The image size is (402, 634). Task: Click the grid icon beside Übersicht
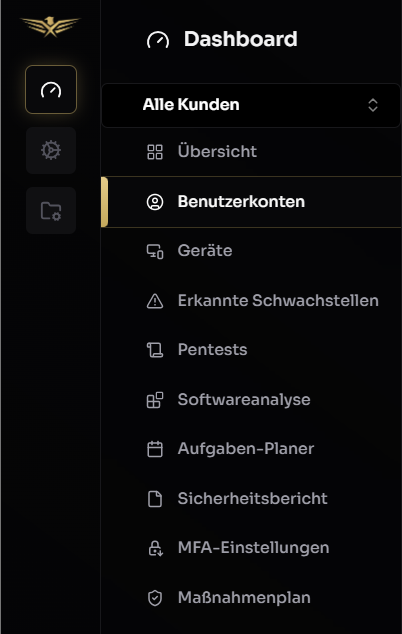pyautogui.click(x=155, y=152)
